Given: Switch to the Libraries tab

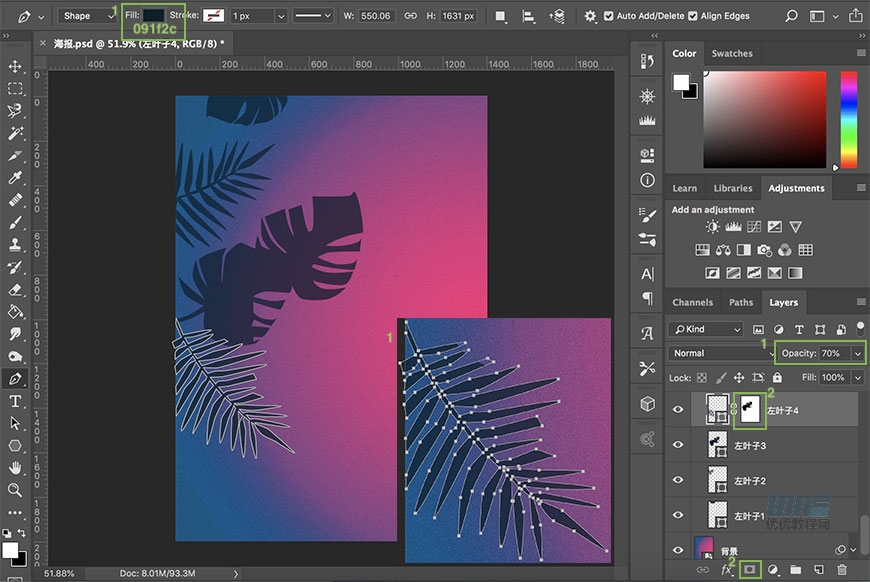Looking at the screenshot, I should (733, 188).
